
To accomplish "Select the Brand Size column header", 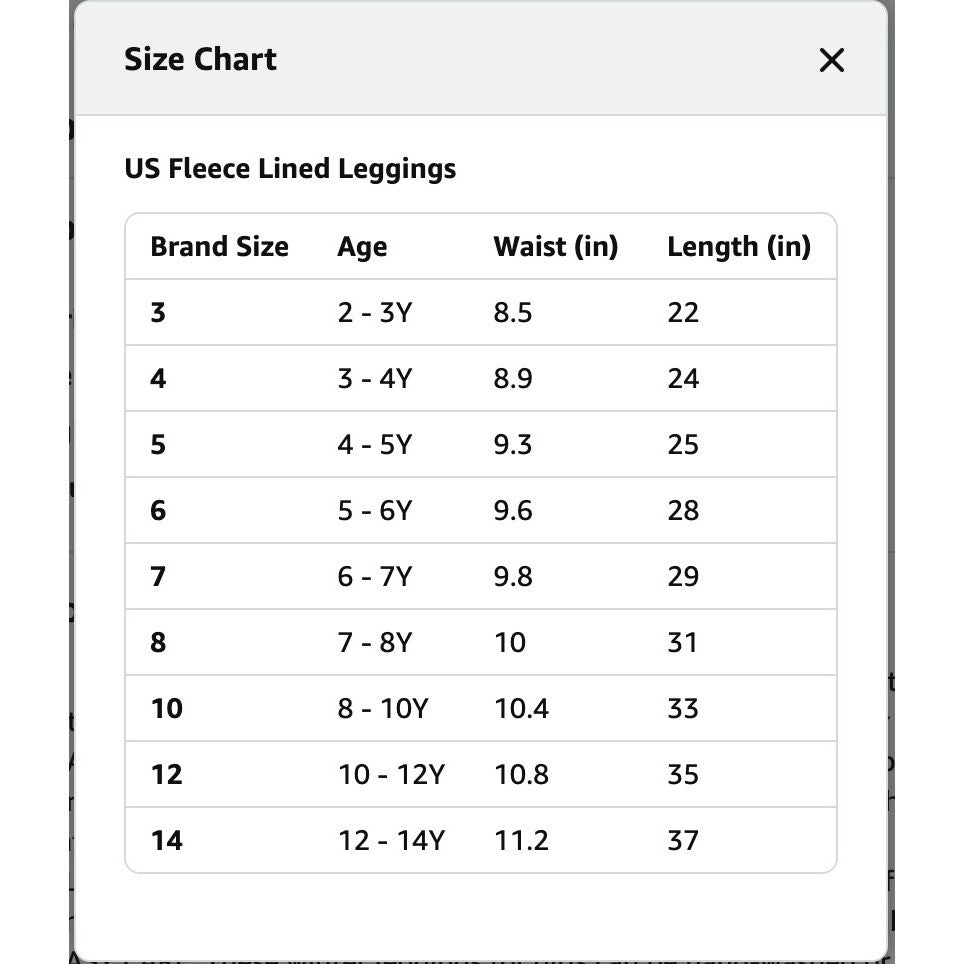I will [219, 247].
